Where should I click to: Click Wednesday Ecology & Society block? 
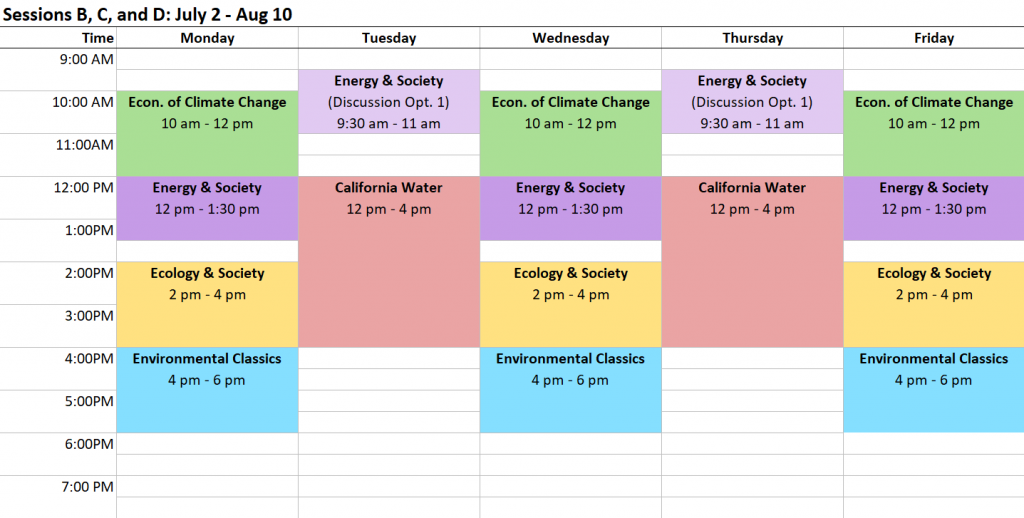click(x=570, y=304)
